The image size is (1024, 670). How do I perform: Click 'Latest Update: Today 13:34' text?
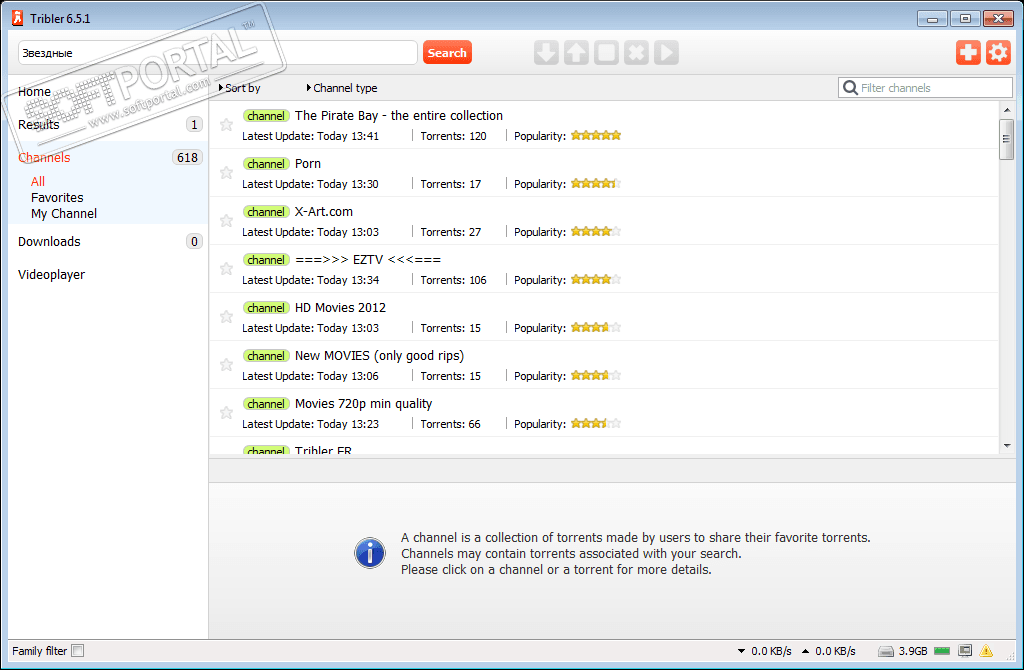click(x=310, y=279)
